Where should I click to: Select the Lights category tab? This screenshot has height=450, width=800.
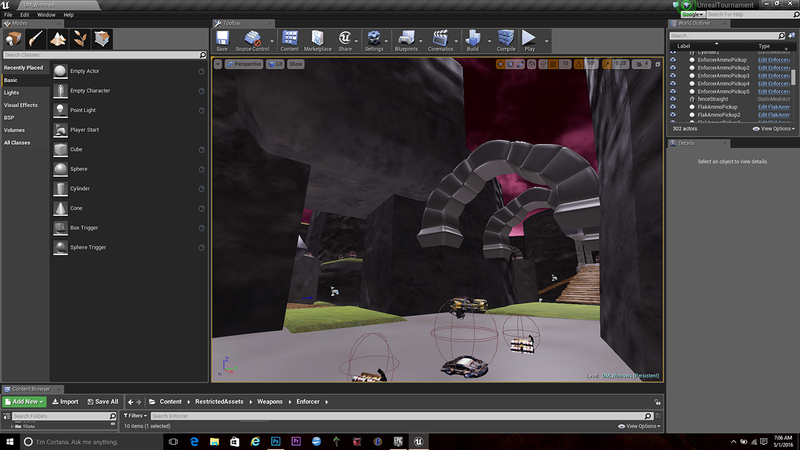[11, 92]
